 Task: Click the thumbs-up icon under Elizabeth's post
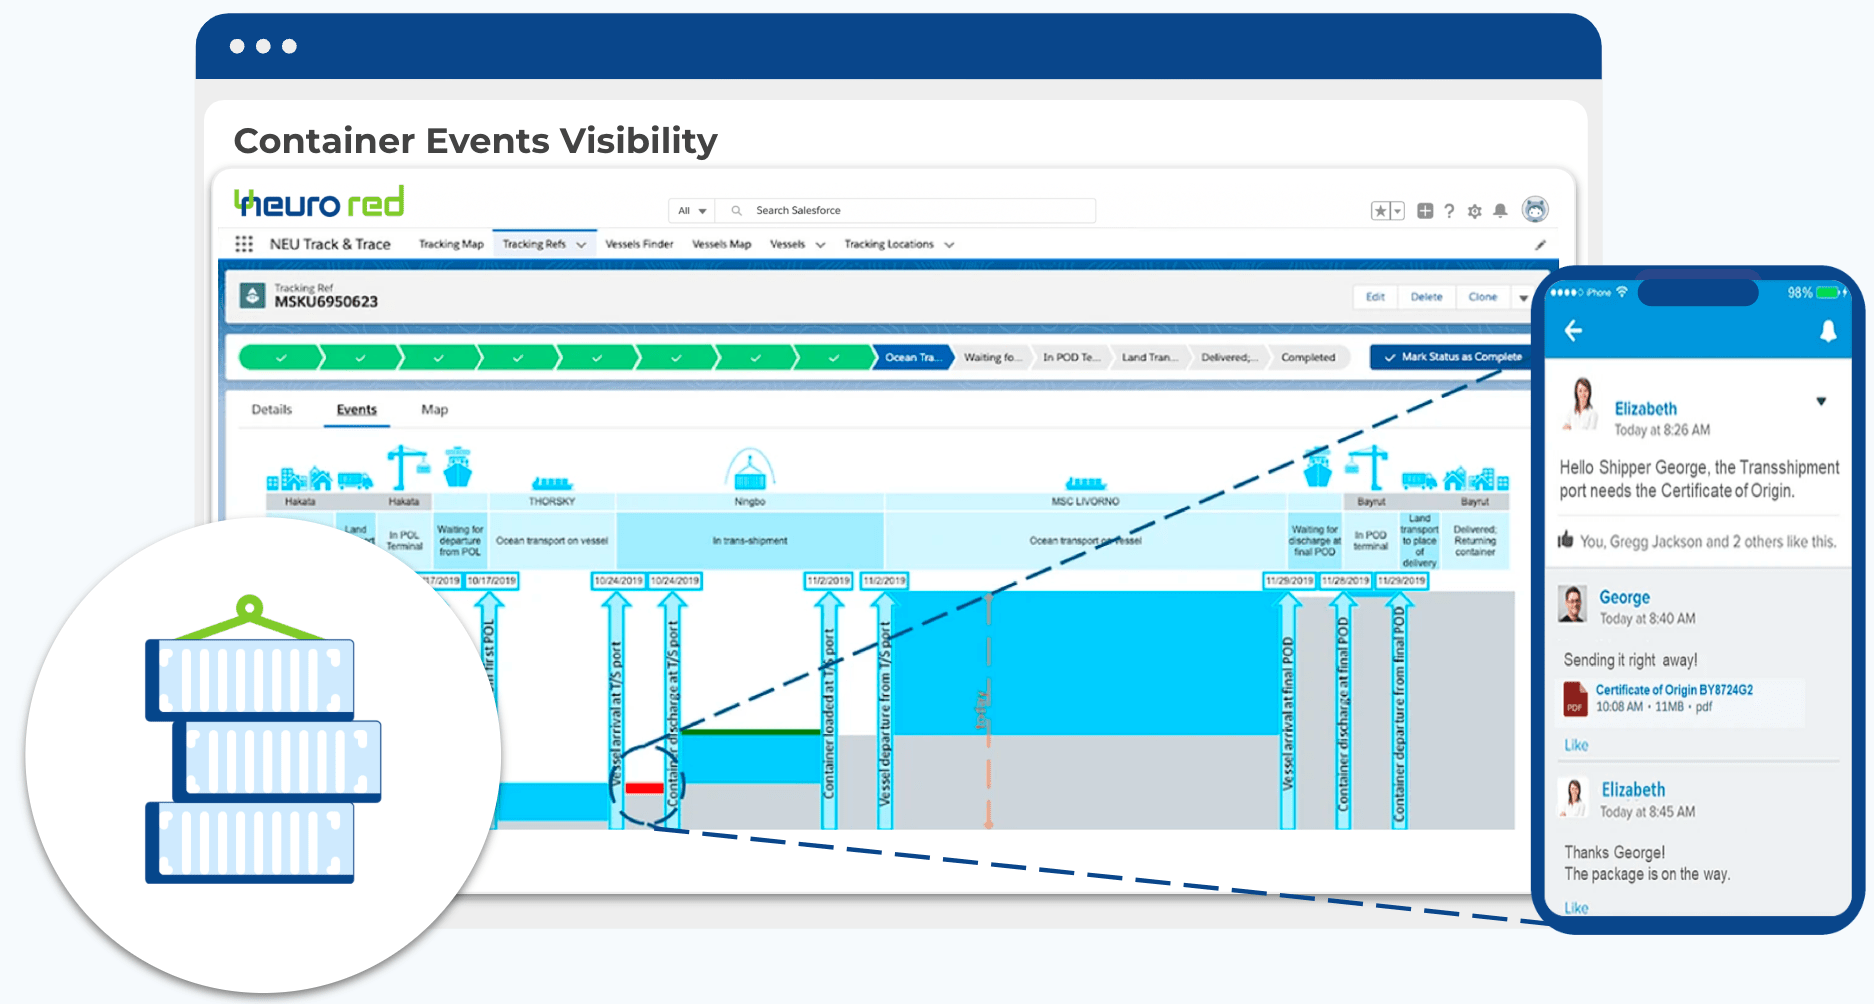point(1565,541)
